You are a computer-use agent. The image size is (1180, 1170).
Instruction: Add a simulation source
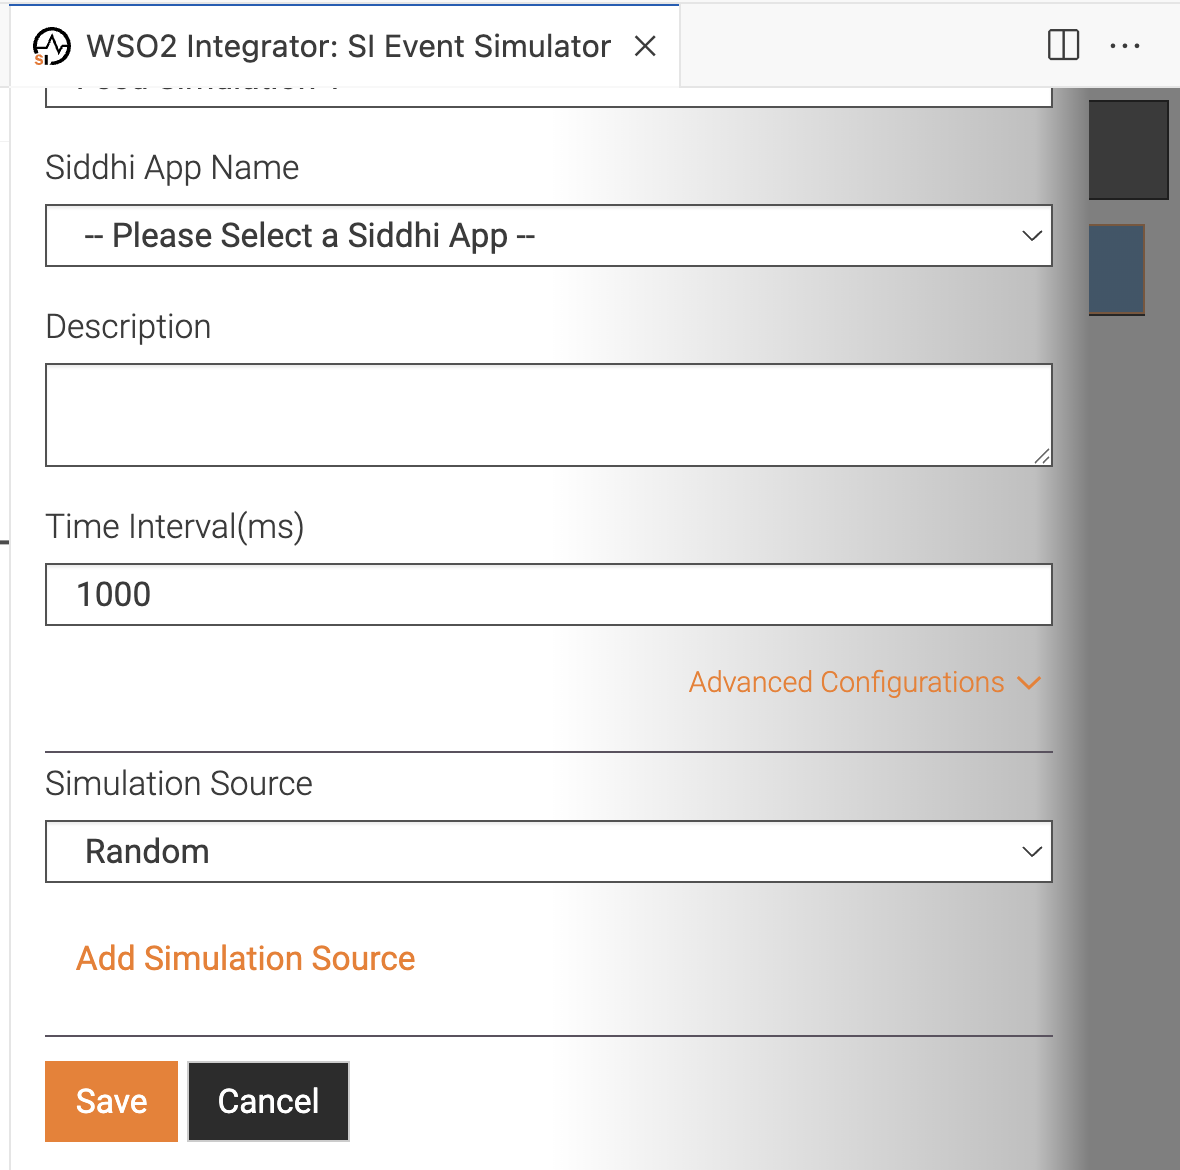(245, 959)
